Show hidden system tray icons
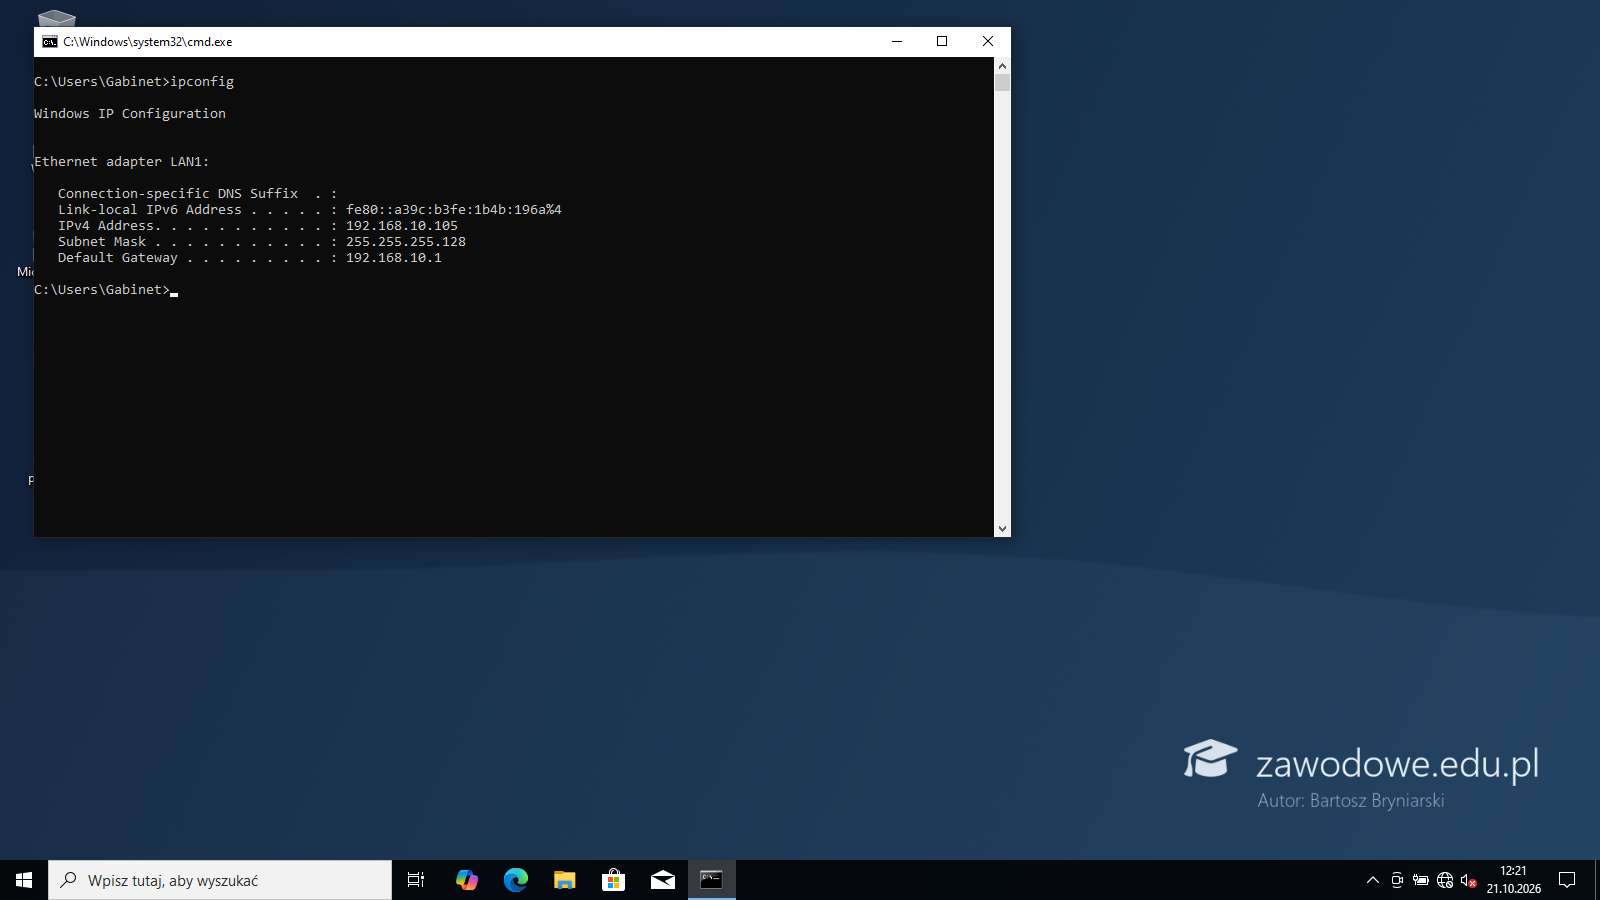The width and height of the screenshot is (1600, 900). (x=1373, y=880)
